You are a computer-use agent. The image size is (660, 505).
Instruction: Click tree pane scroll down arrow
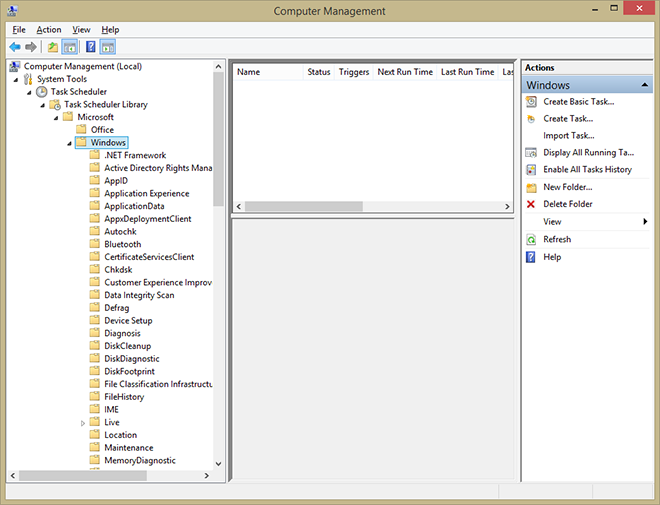(218, 464)
